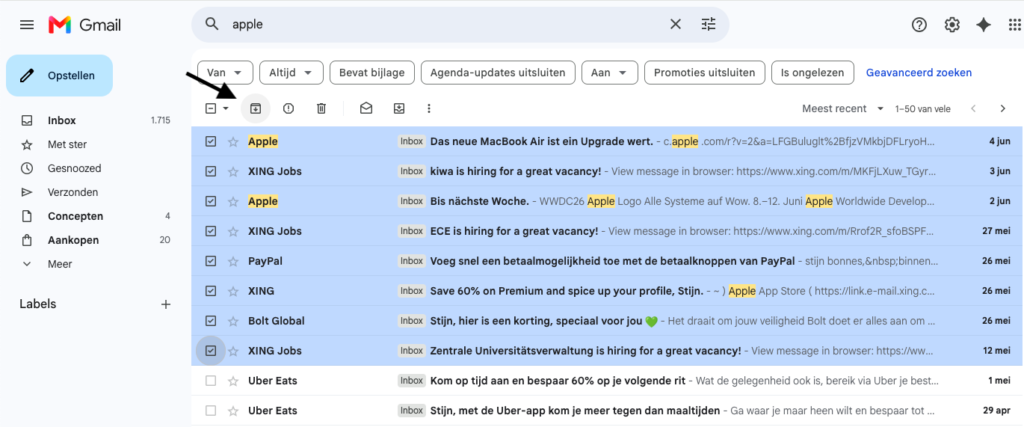
Task: Open search options sliders icon
Action: click(709, 24)
